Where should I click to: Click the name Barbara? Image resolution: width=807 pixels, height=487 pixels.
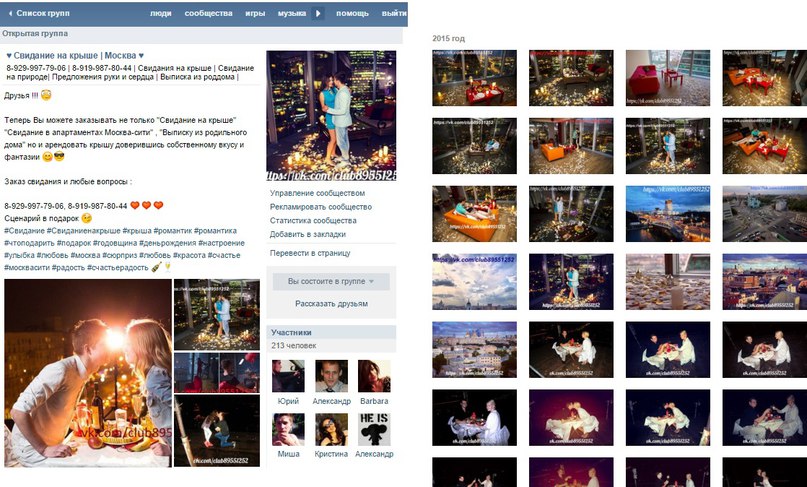click(x=374, y=401)
